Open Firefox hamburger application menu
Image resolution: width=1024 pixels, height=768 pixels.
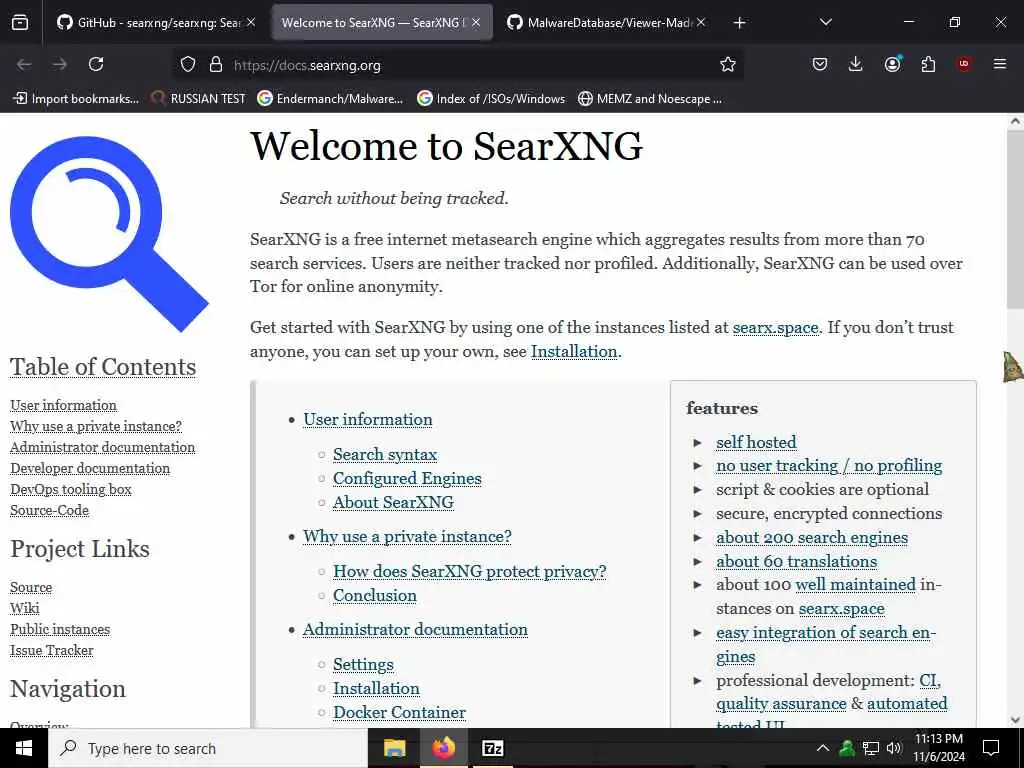[1000, 64]
